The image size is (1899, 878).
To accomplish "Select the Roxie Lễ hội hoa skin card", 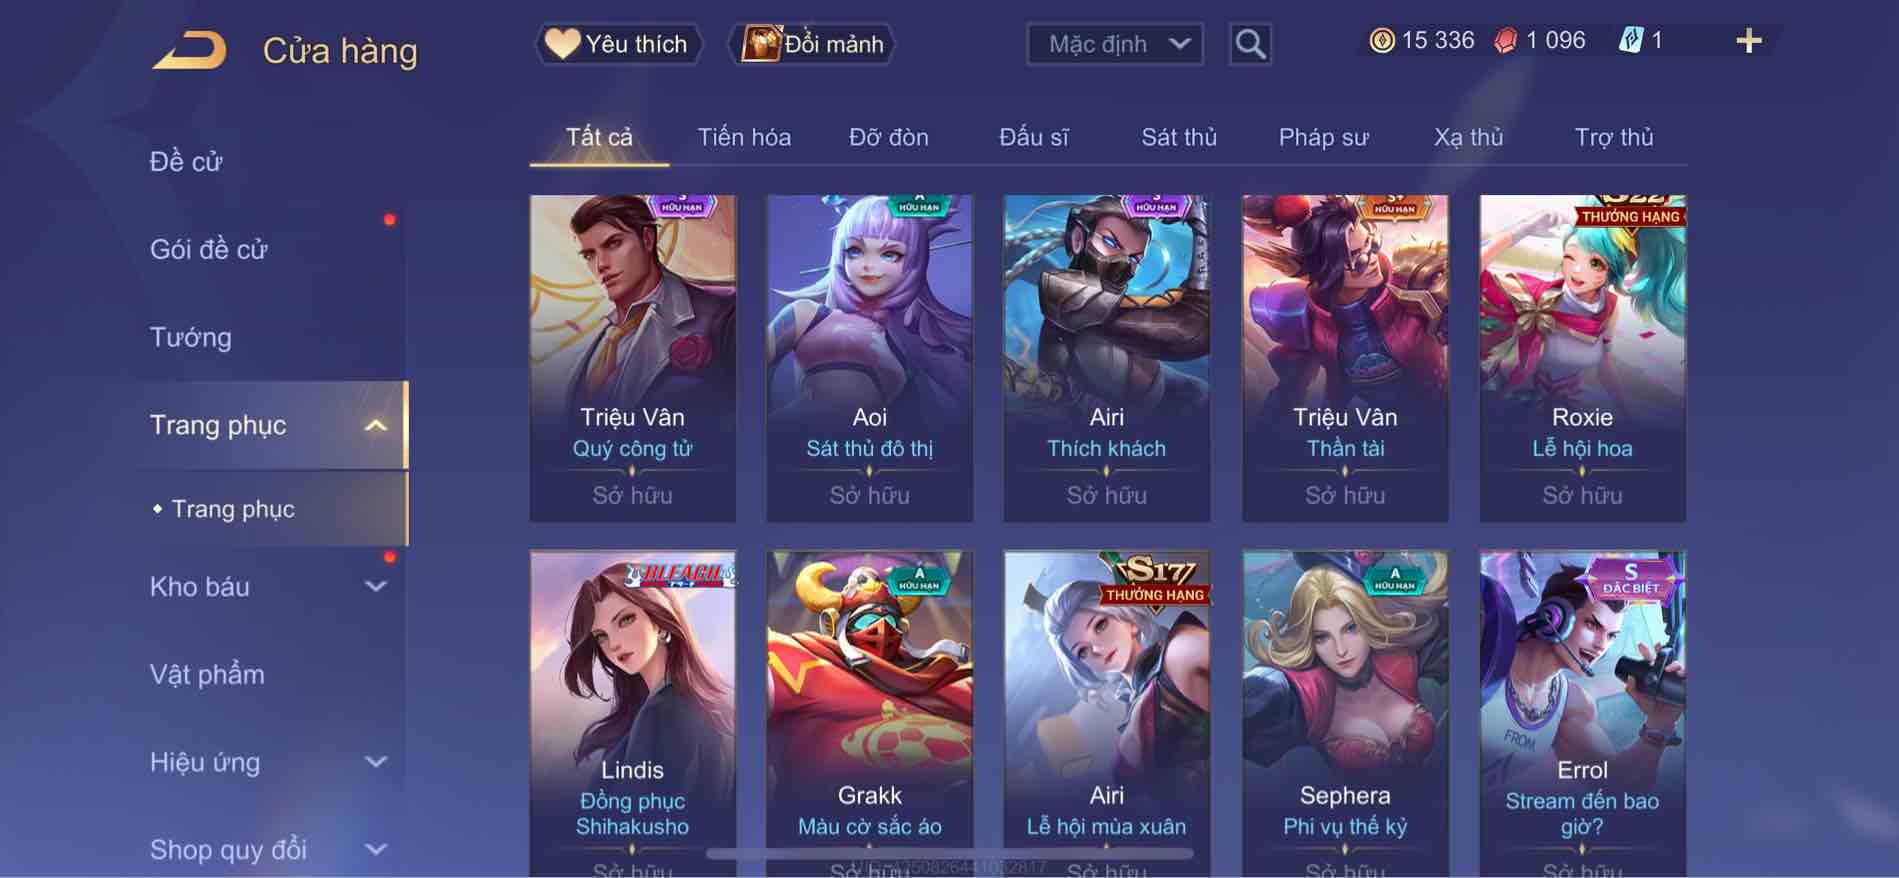I will tap(1582, 358).
